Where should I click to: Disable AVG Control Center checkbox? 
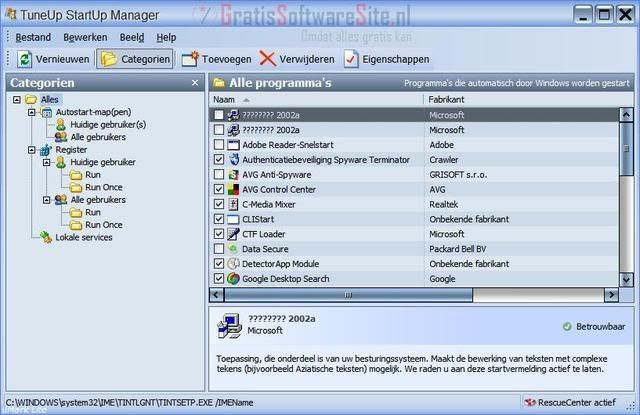click(x=219, y=189)
